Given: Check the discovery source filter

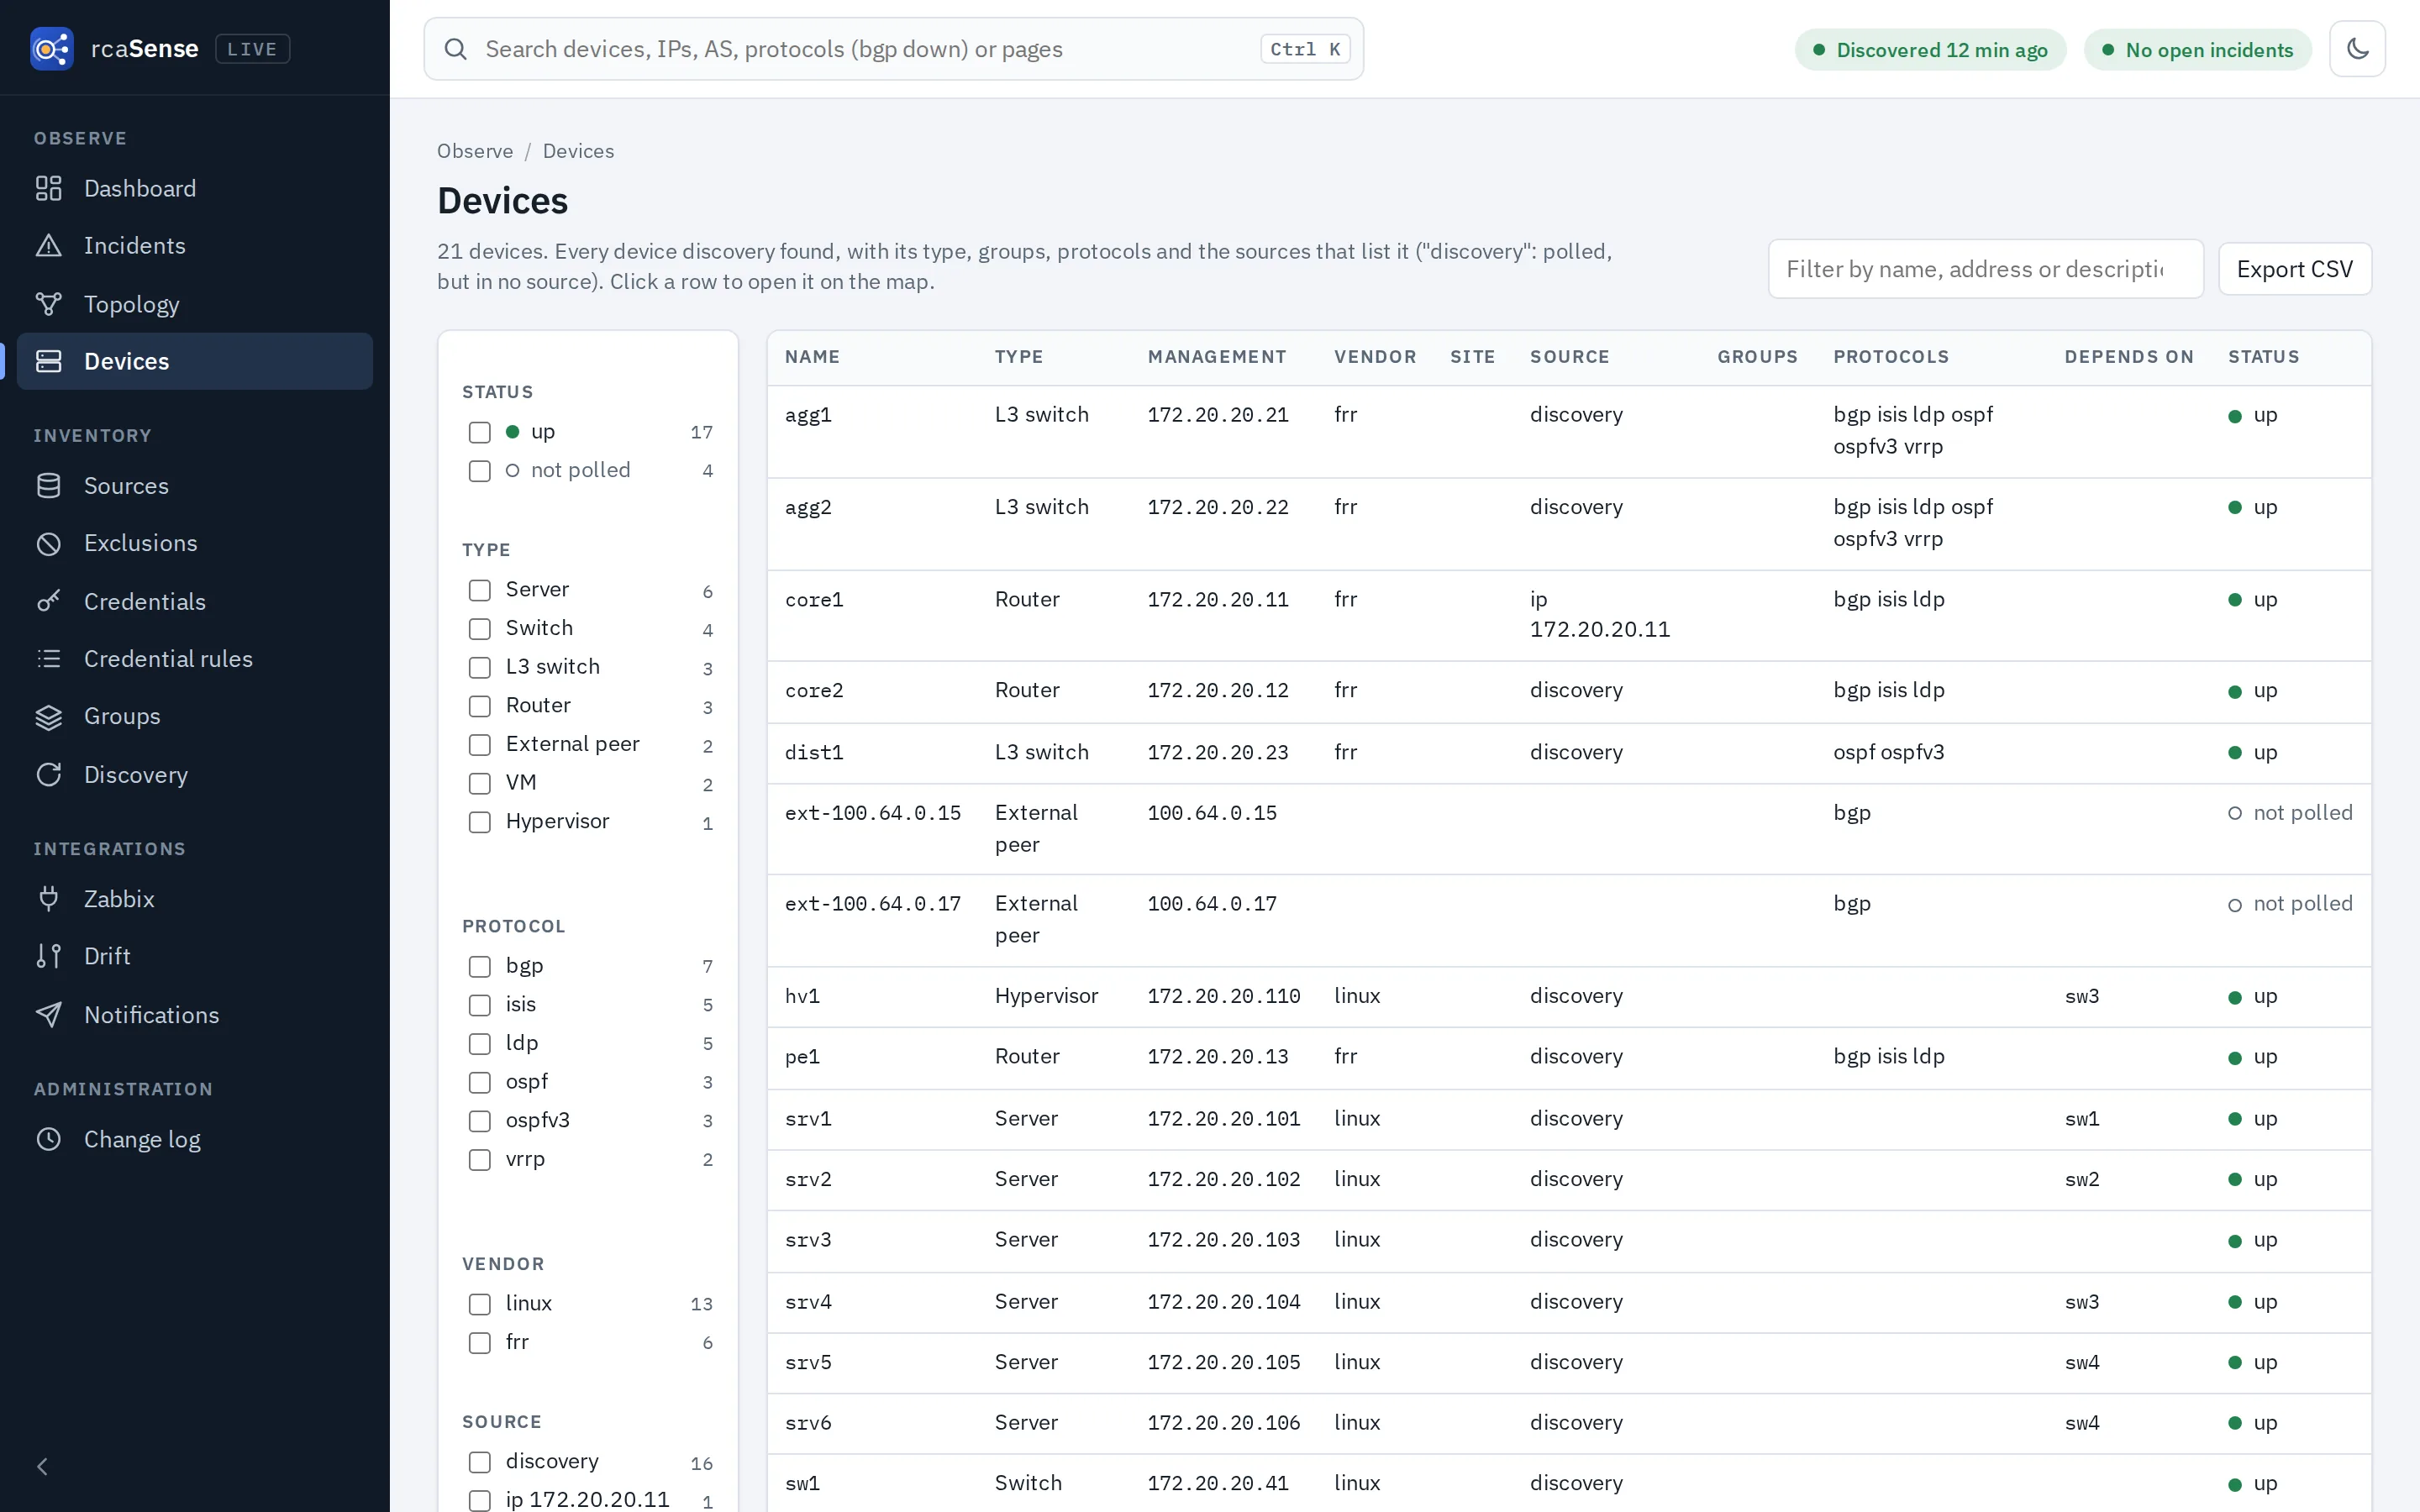Looking at the screenshot, I should pos(480,1462).
